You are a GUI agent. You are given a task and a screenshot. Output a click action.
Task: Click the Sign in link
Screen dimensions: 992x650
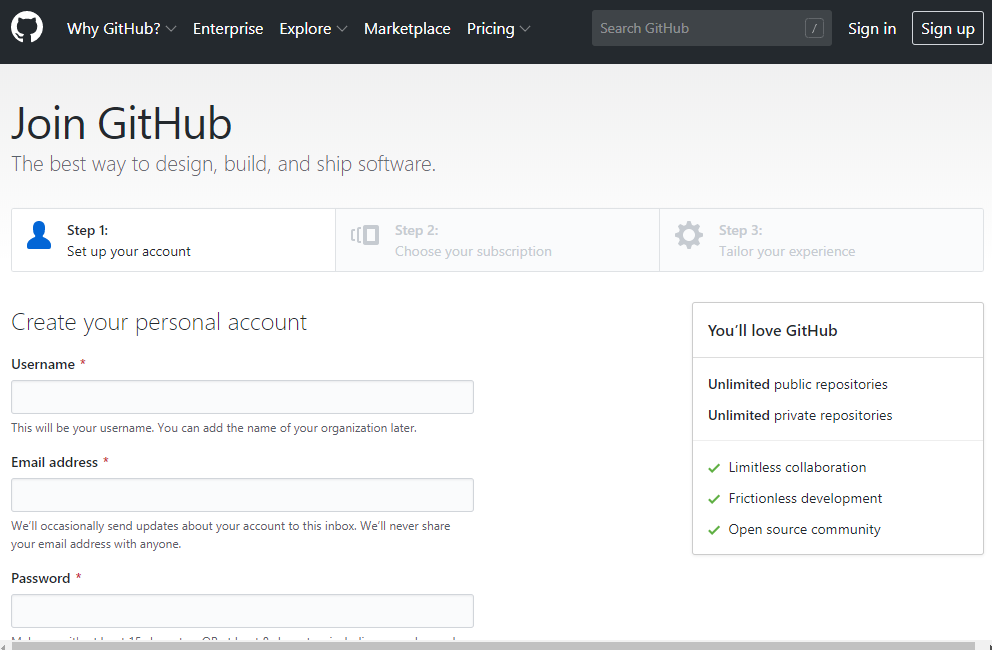(872, 29)
